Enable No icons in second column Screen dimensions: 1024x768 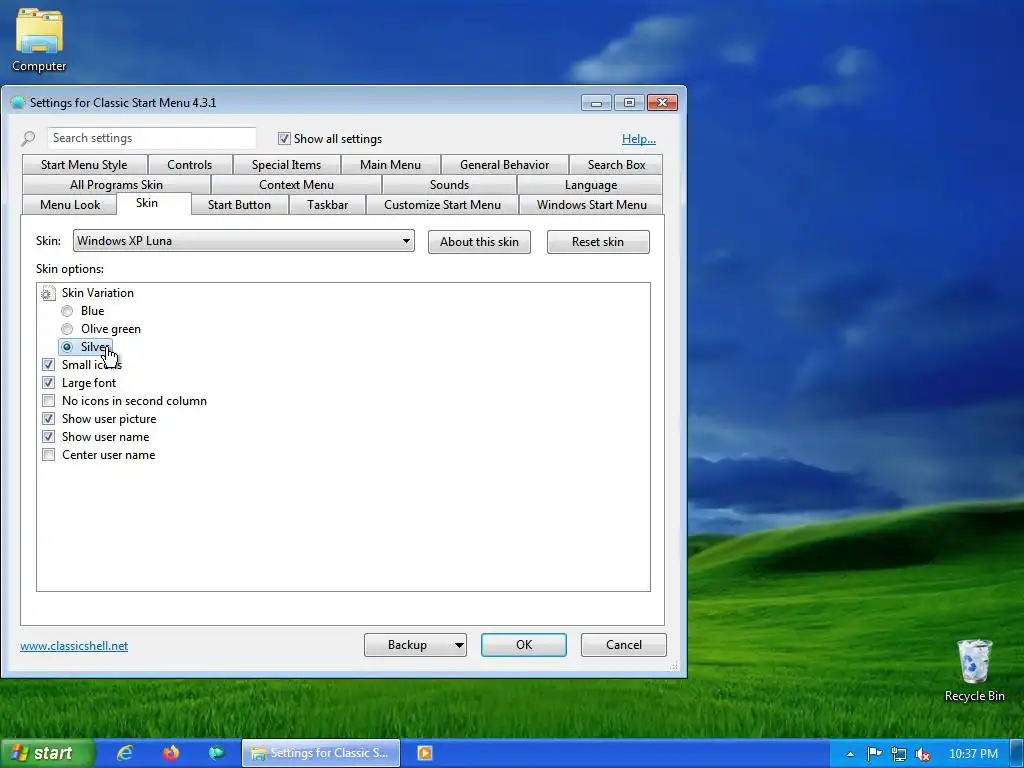(48, 401)
